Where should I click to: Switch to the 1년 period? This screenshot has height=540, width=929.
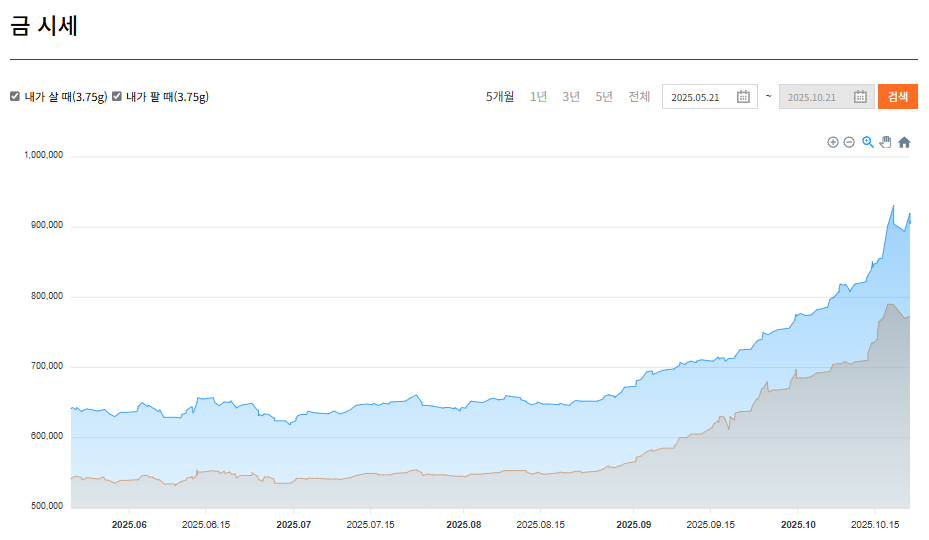538,97
